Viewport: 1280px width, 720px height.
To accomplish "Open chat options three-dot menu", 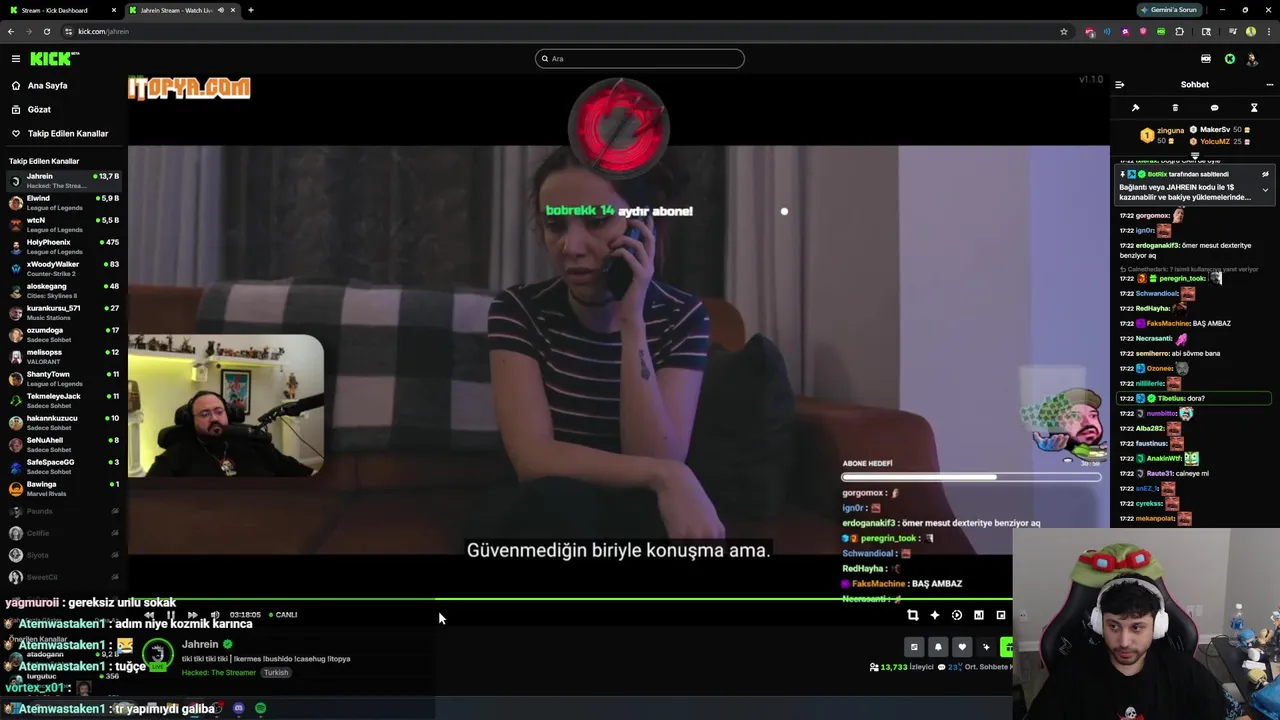I will (1269, 85).
